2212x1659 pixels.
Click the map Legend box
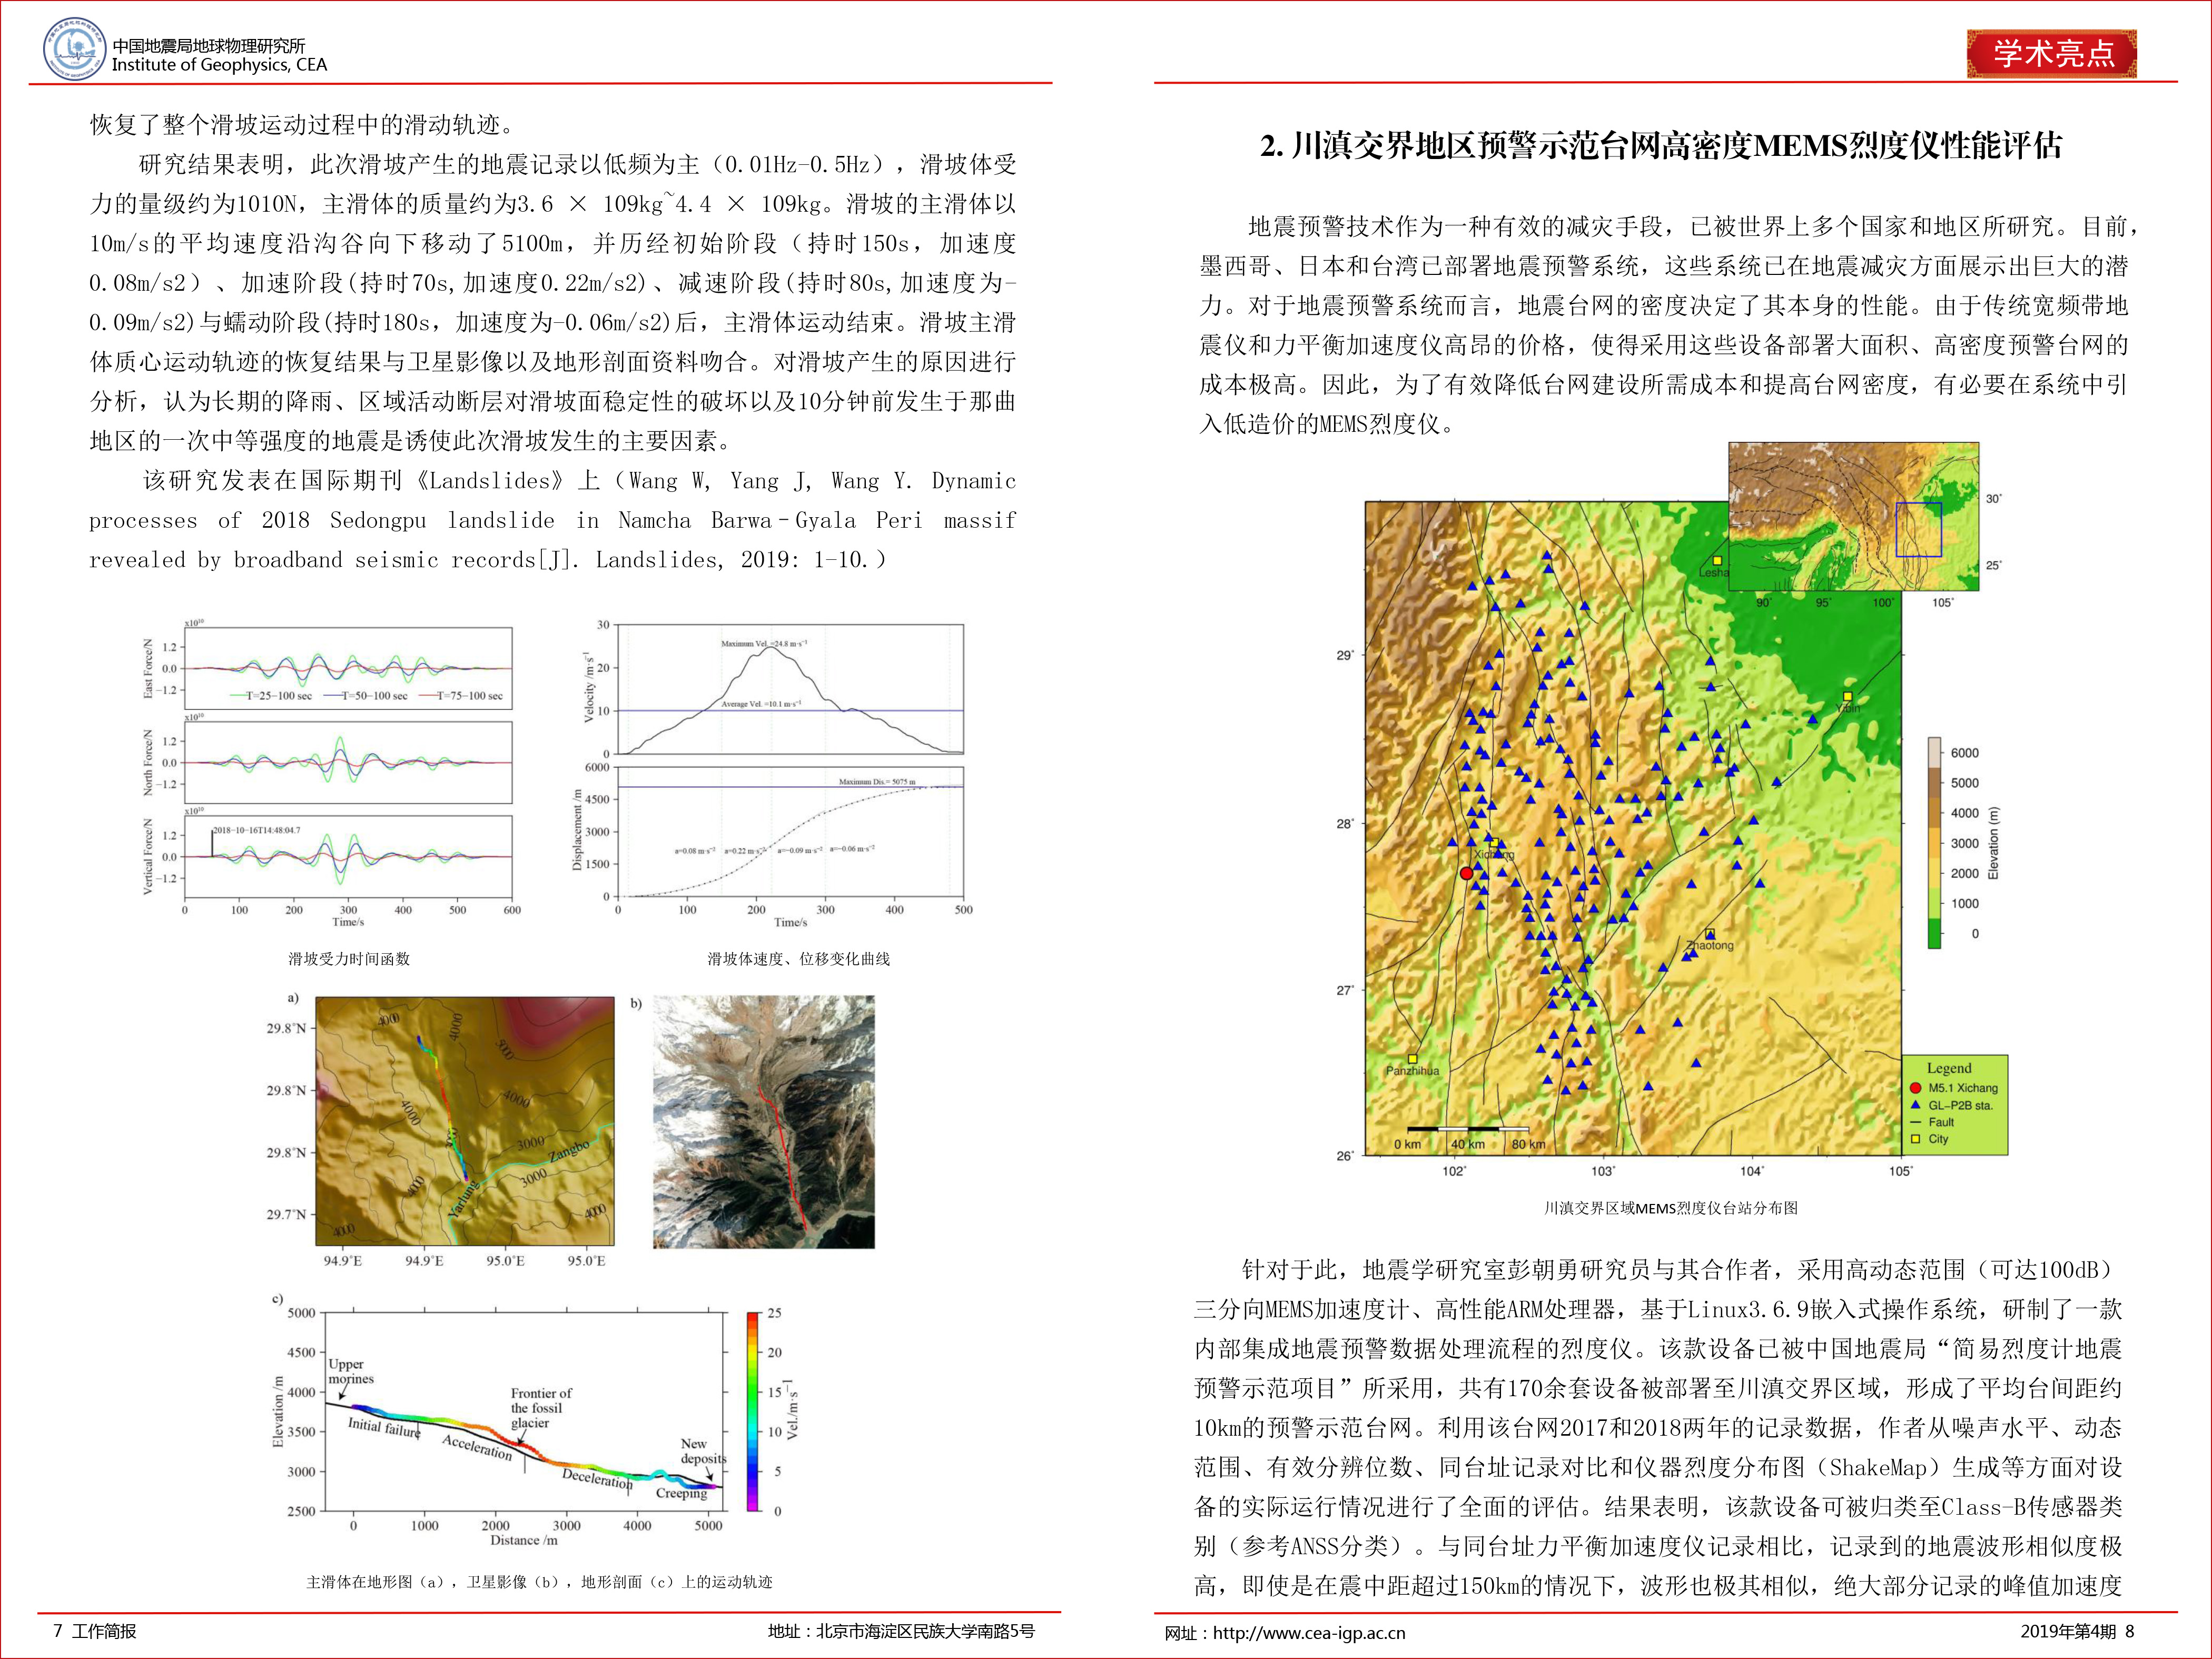(1954, 1105)
